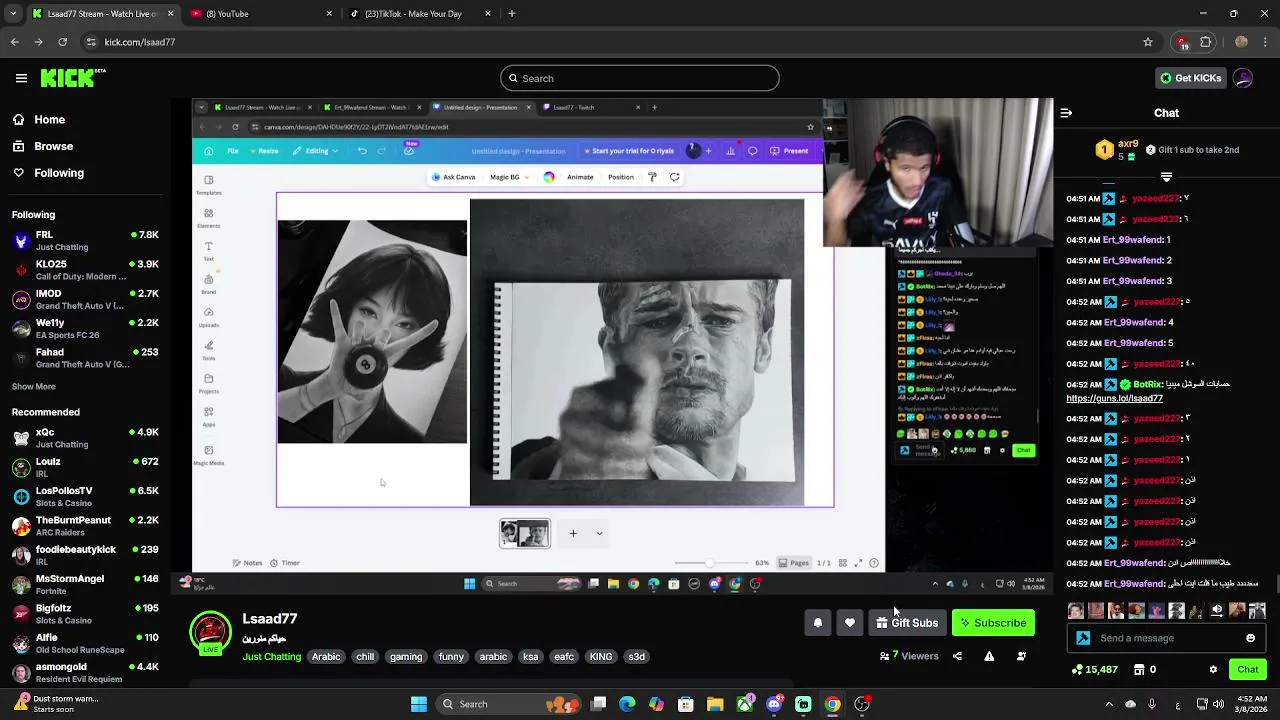Switch to the YouTube browser tab
1280x720 pixels.
tap(262, 14)
